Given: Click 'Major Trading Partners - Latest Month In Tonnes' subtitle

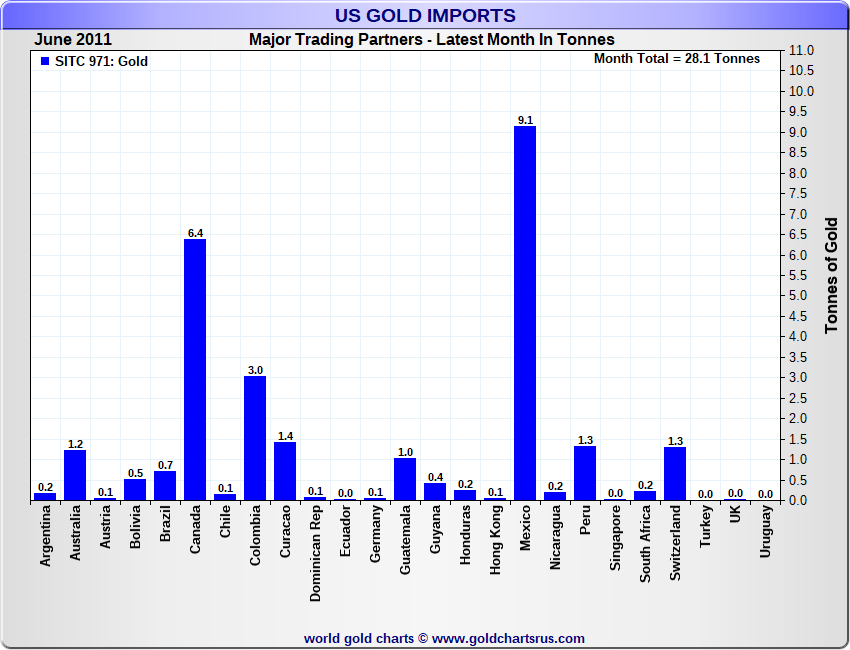Looking at the screenshot, I should pyautogui.click(x=432, y=40).
